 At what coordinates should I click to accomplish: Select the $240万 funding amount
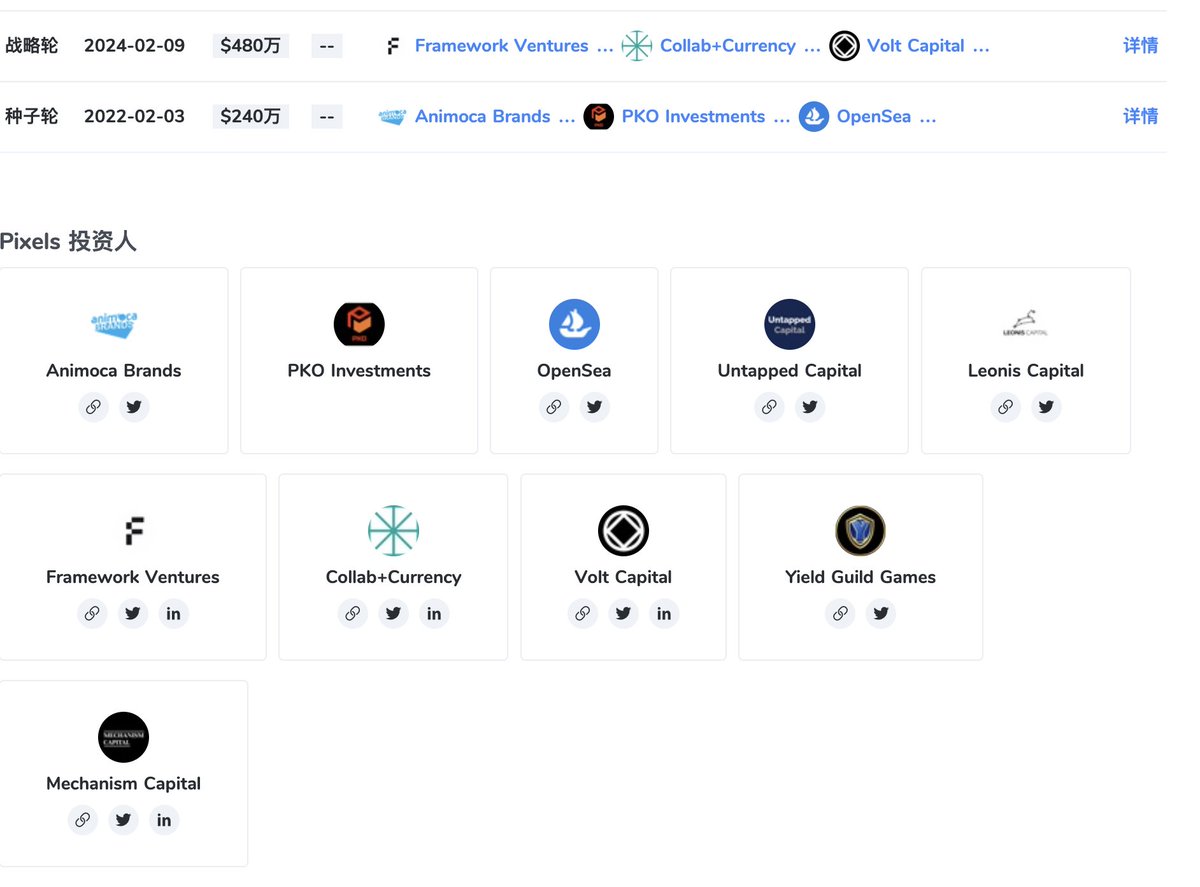[251, 116]
